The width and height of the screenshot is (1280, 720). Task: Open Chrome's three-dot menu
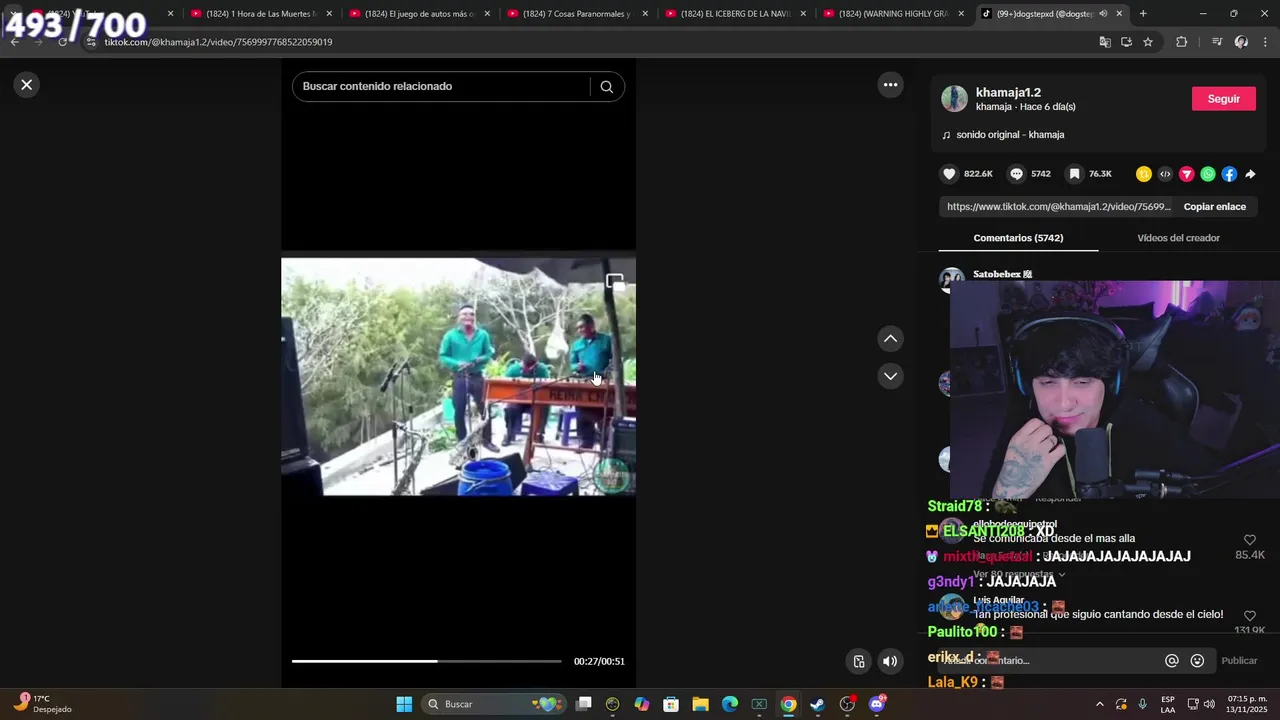click(1265, 42)
